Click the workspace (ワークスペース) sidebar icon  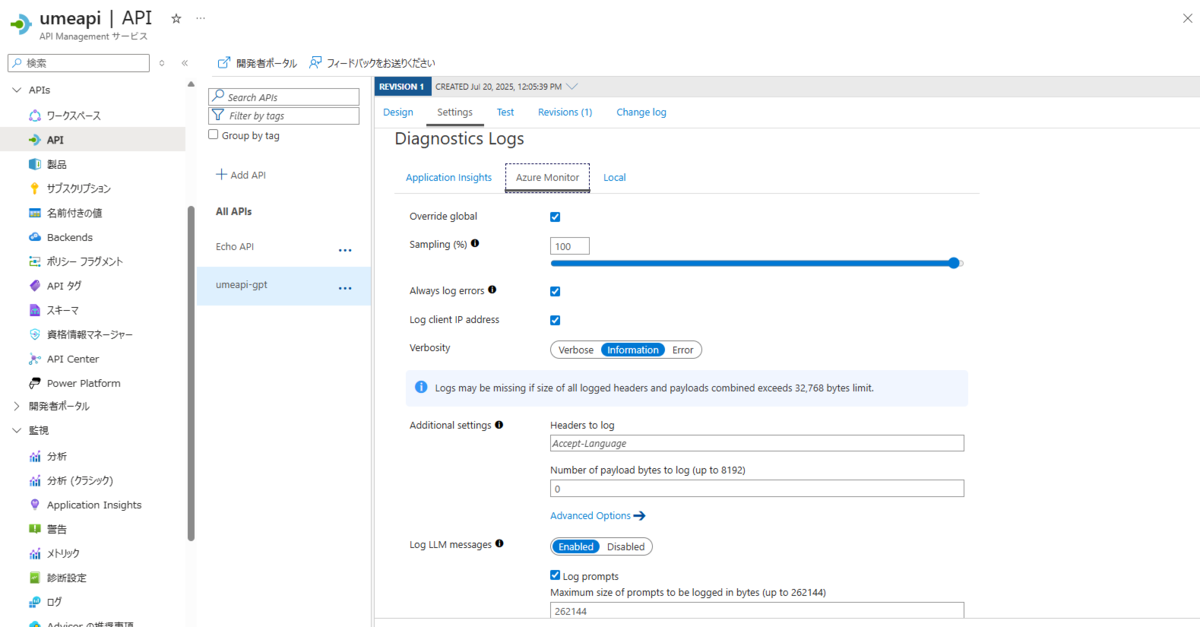(35, 116)
